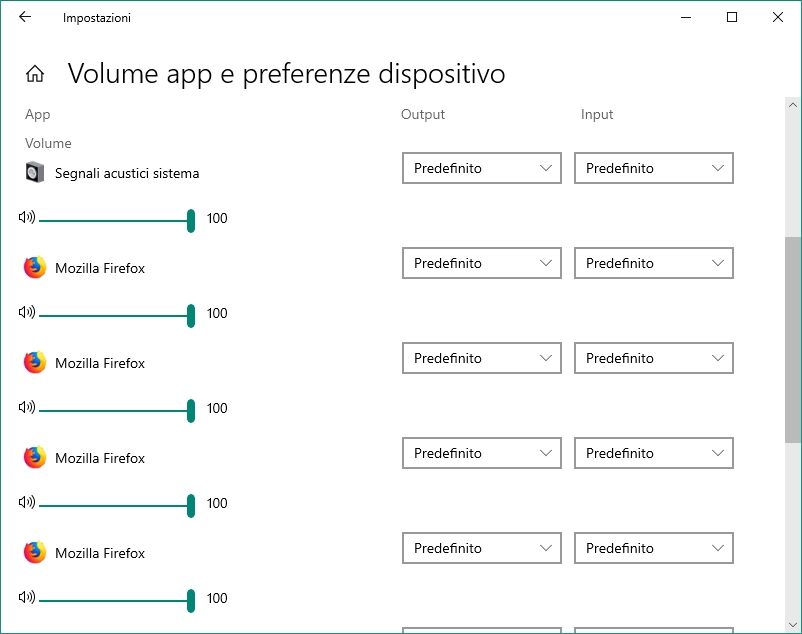Viewport: 802px width, 634px height.
Task: Expand Input dropdown of fourth Mozilla Firefox row
Action: click(x=654, y=548)
